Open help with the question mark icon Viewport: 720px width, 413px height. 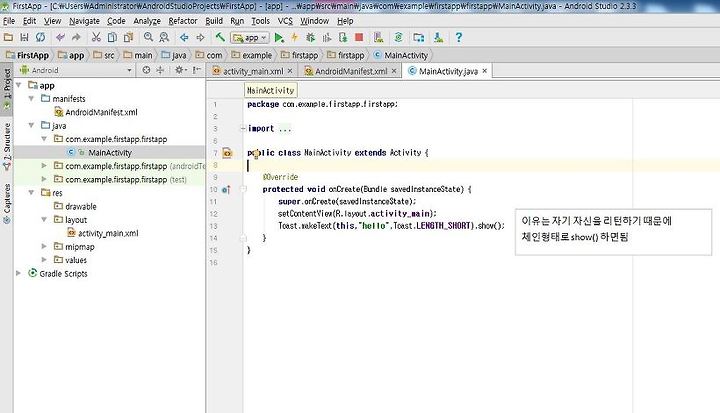tap(458, 37)
